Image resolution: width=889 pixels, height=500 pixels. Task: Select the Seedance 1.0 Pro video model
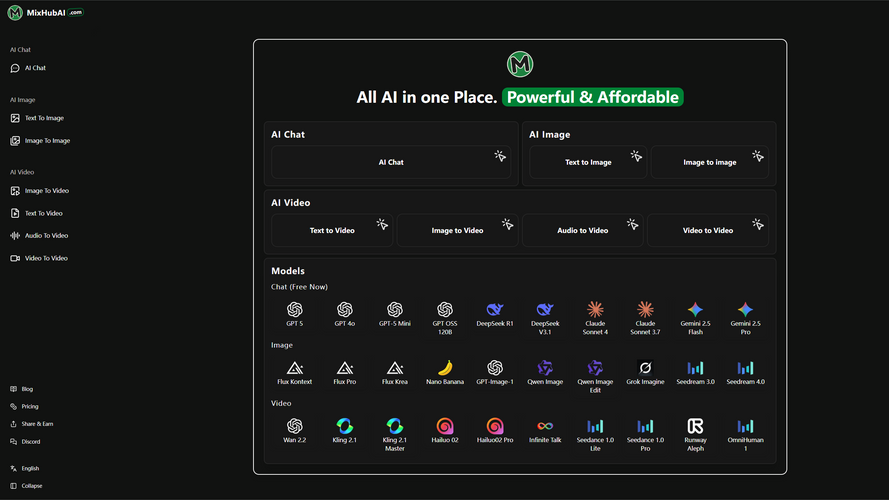pyautogui.click(x=645, y=435)
